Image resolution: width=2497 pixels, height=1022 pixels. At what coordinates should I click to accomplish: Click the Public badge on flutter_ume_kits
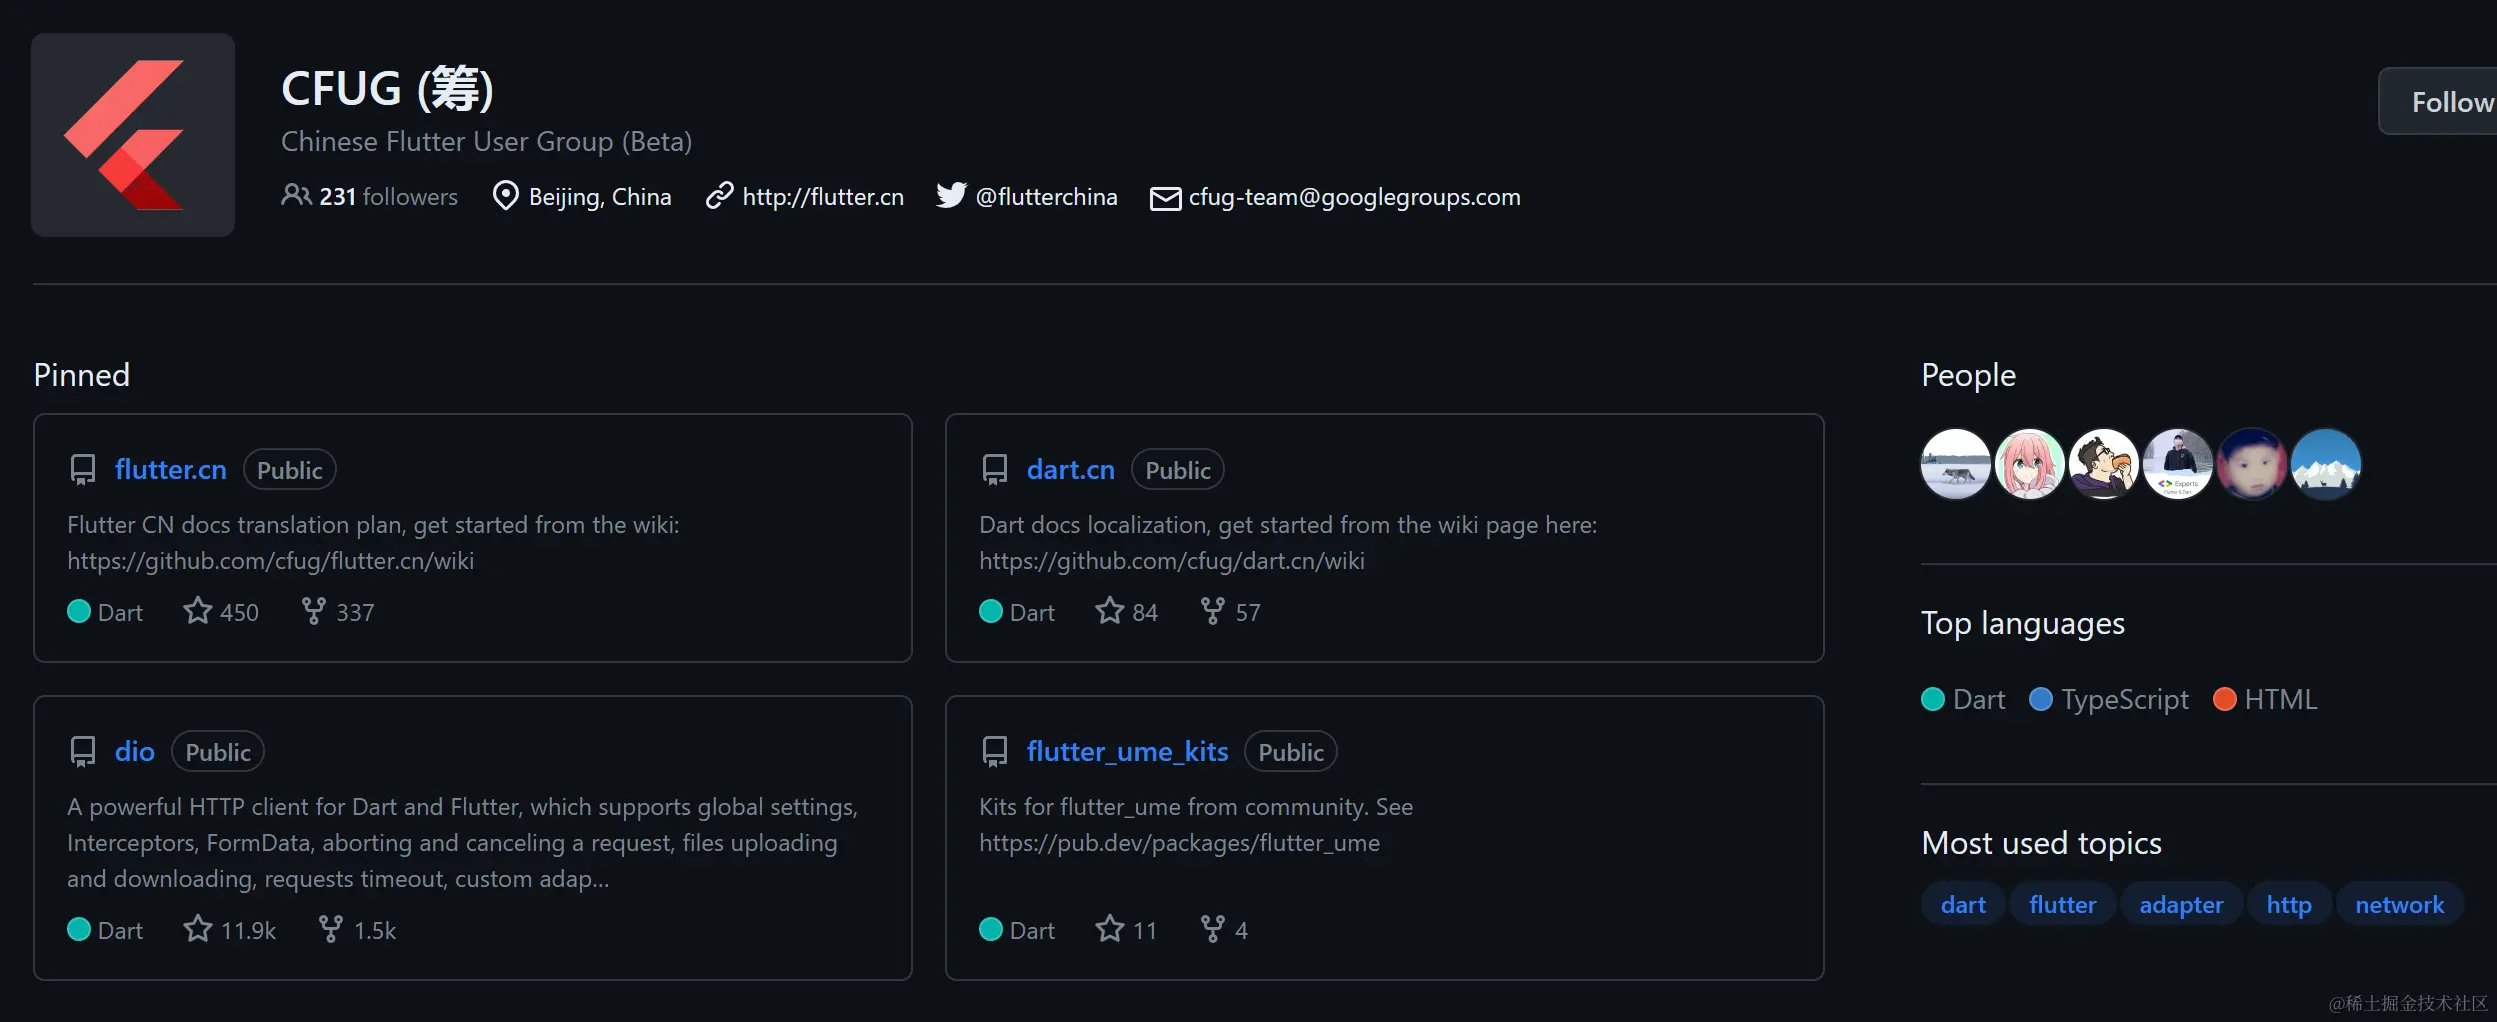[x=1291, y=752]
